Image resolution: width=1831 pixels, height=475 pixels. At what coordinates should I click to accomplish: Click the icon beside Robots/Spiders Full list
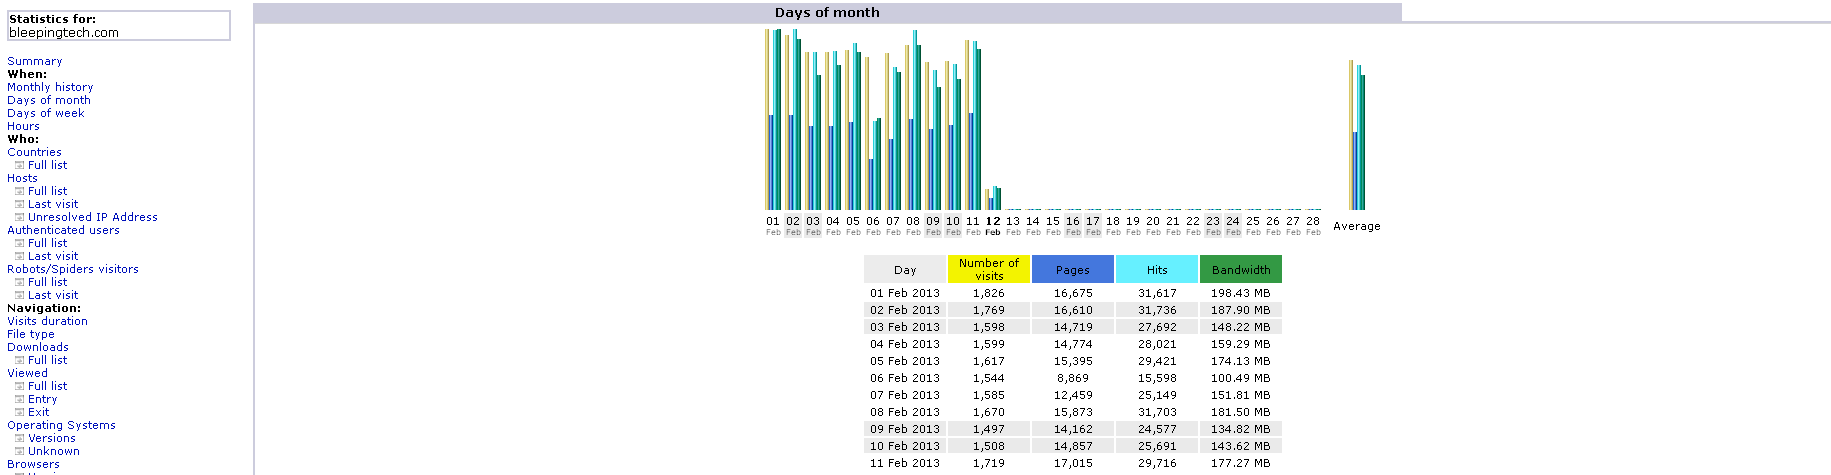tap(19, 282)
